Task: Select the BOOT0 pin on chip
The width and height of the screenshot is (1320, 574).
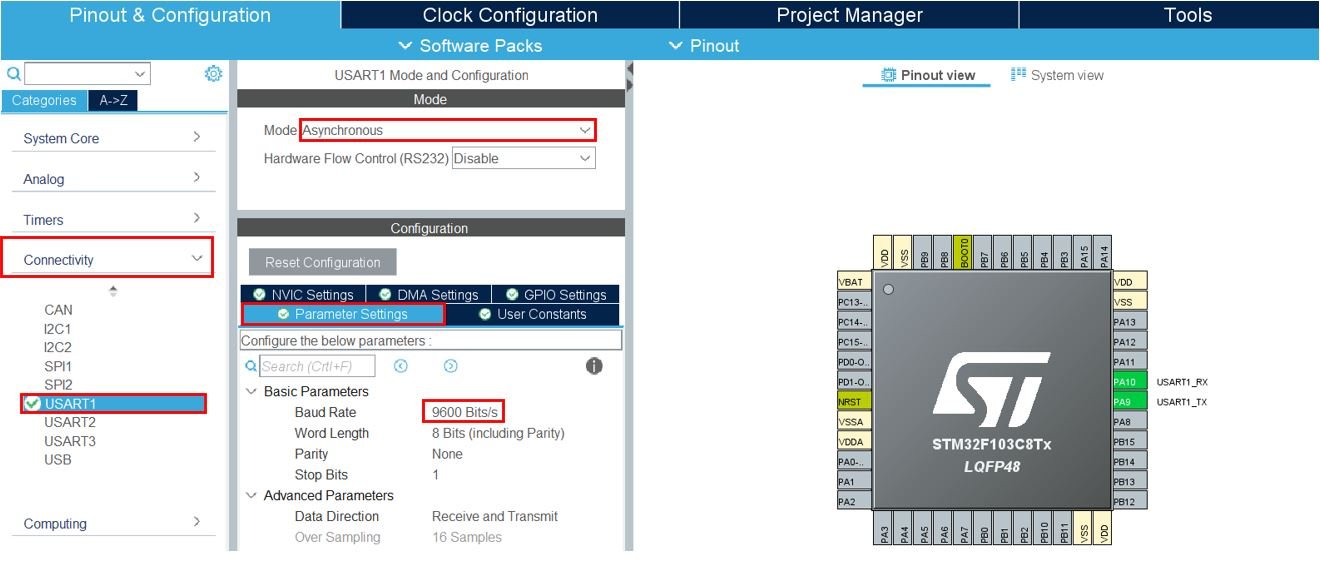Action: [x=964, y=251]
